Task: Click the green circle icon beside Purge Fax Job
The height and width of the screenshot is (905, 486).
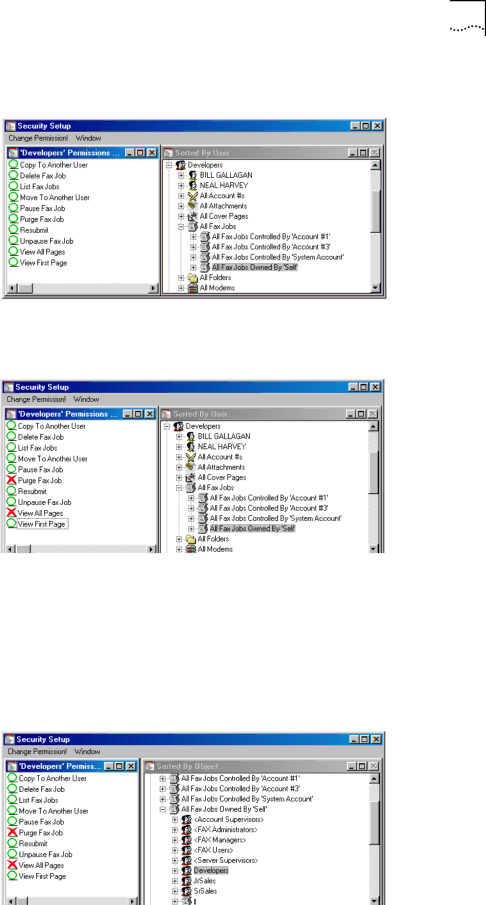Action: [x=13, y=219]
